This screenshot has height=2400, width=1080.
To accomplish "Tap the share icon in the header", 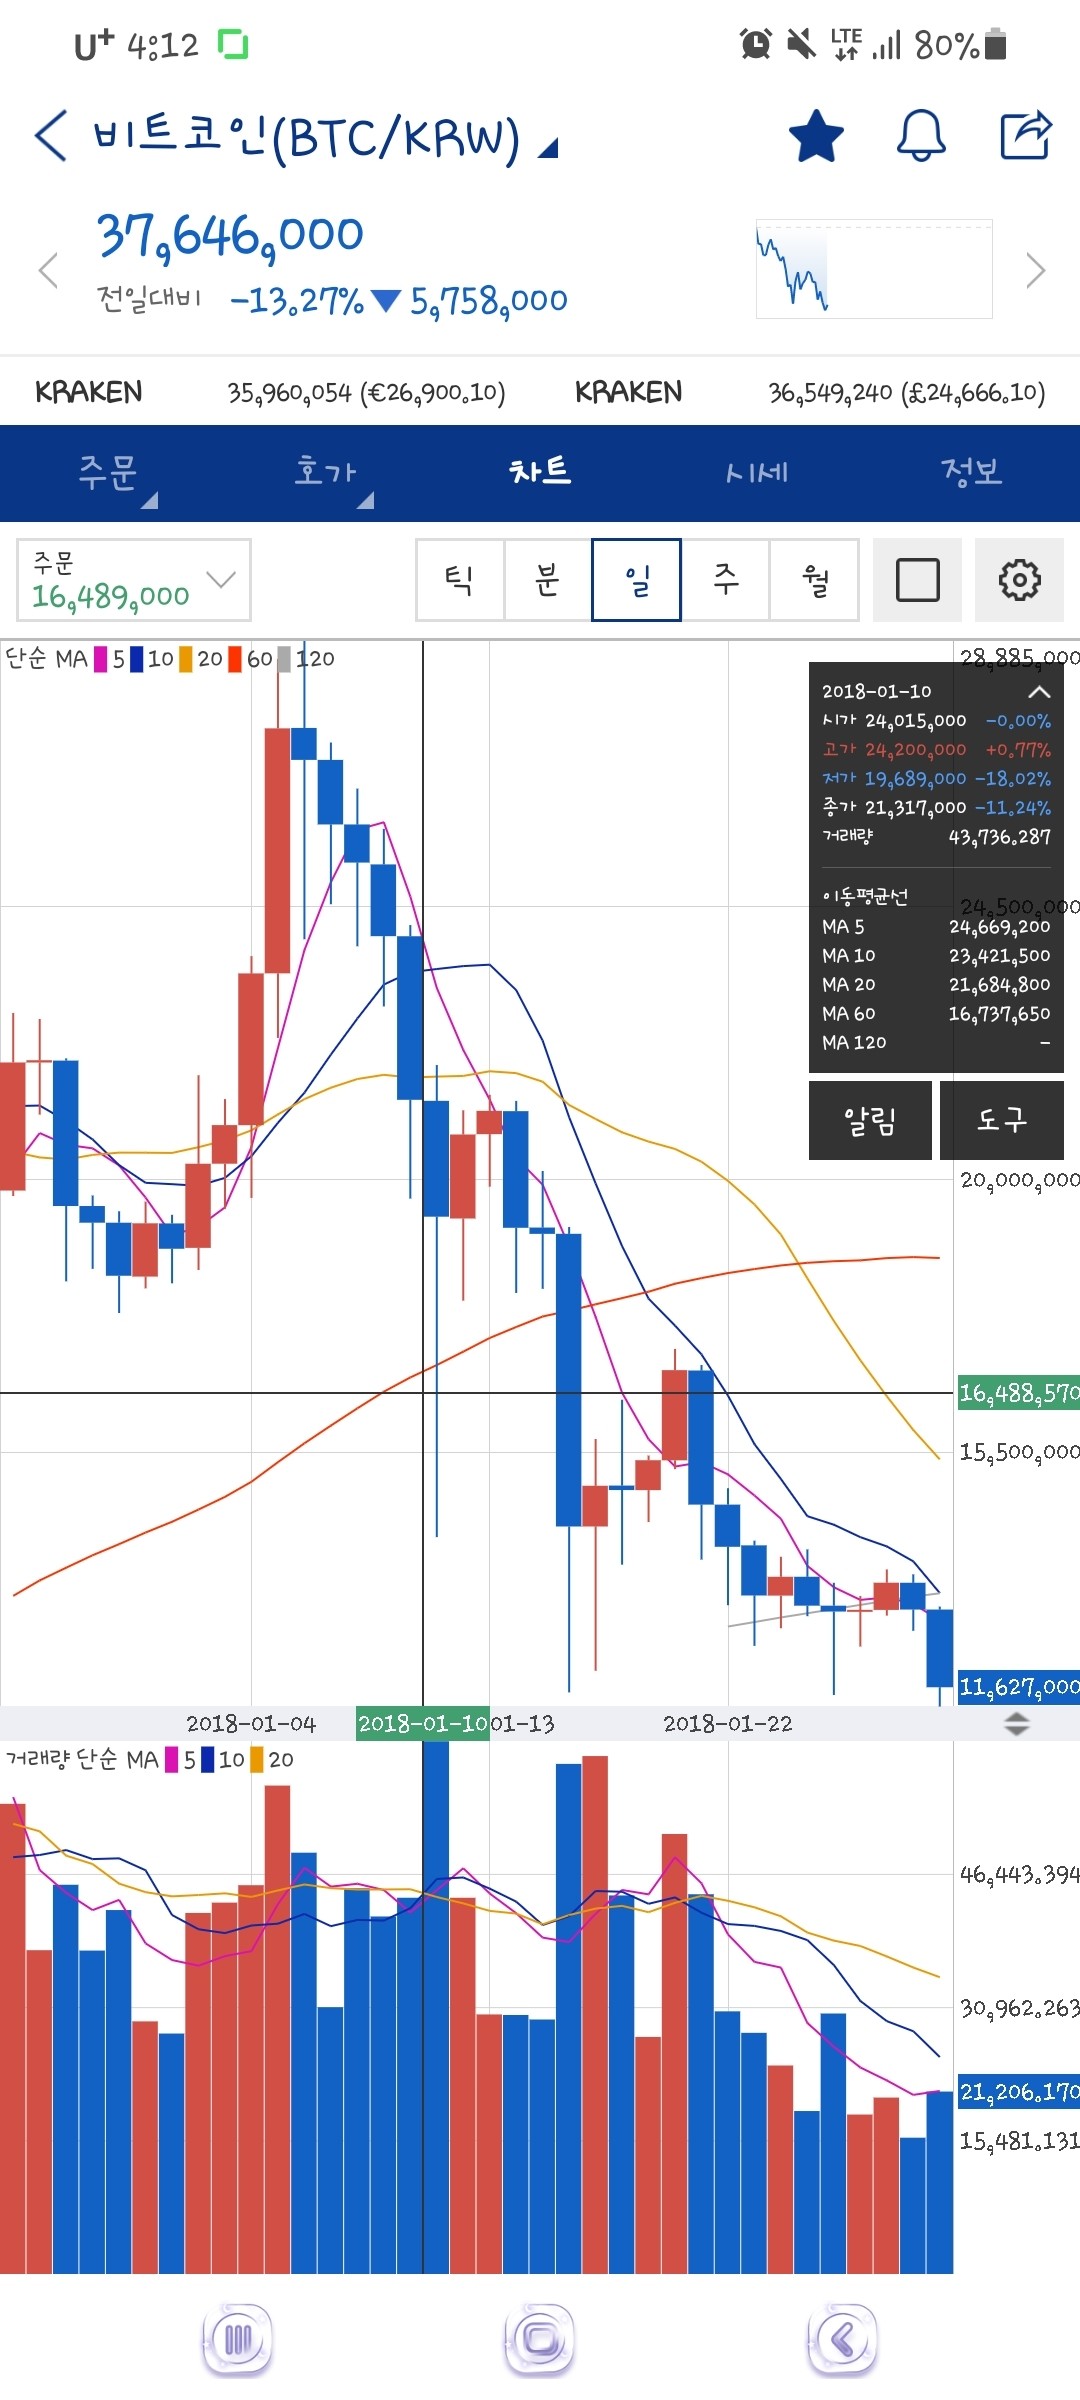I will click(1026, 136).
